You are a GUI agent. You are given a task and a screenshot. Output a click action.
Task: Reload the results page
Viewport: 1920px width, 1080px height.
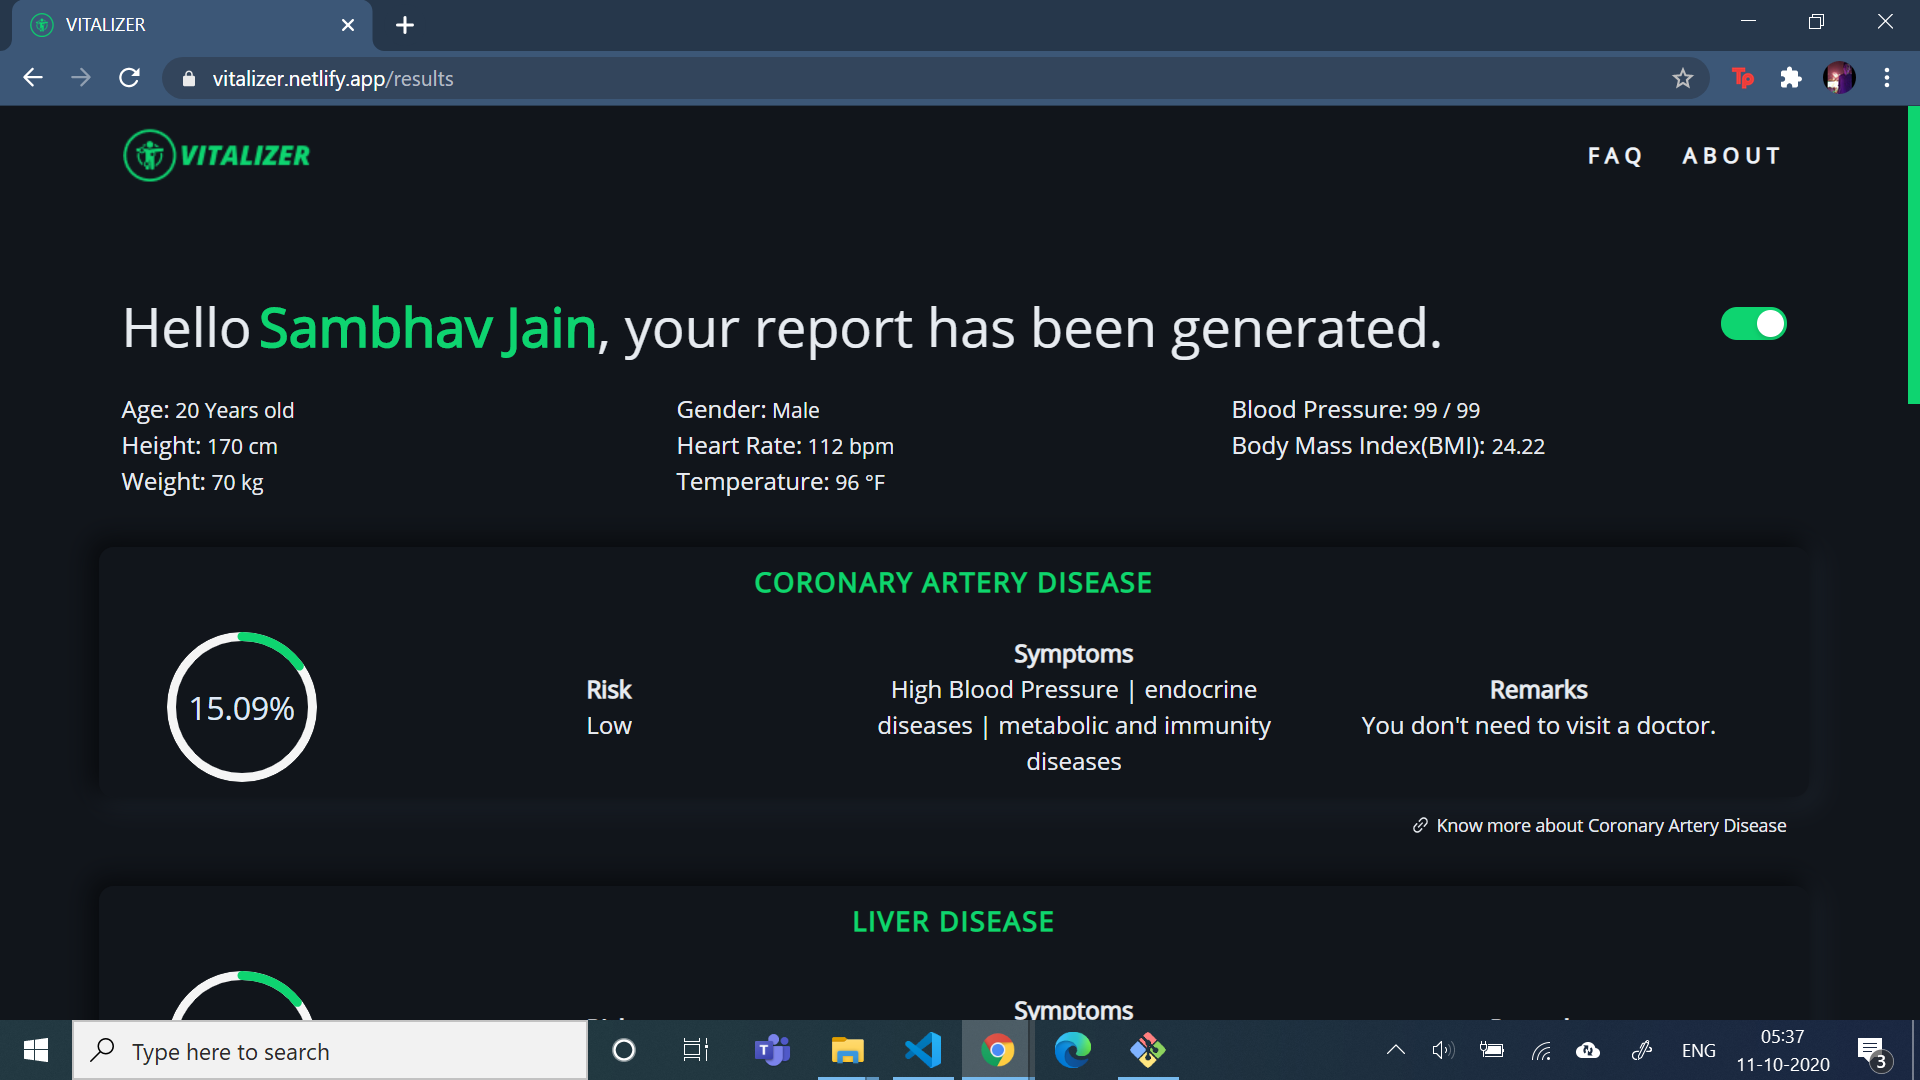pyautogui.click(x=129, y=78)
